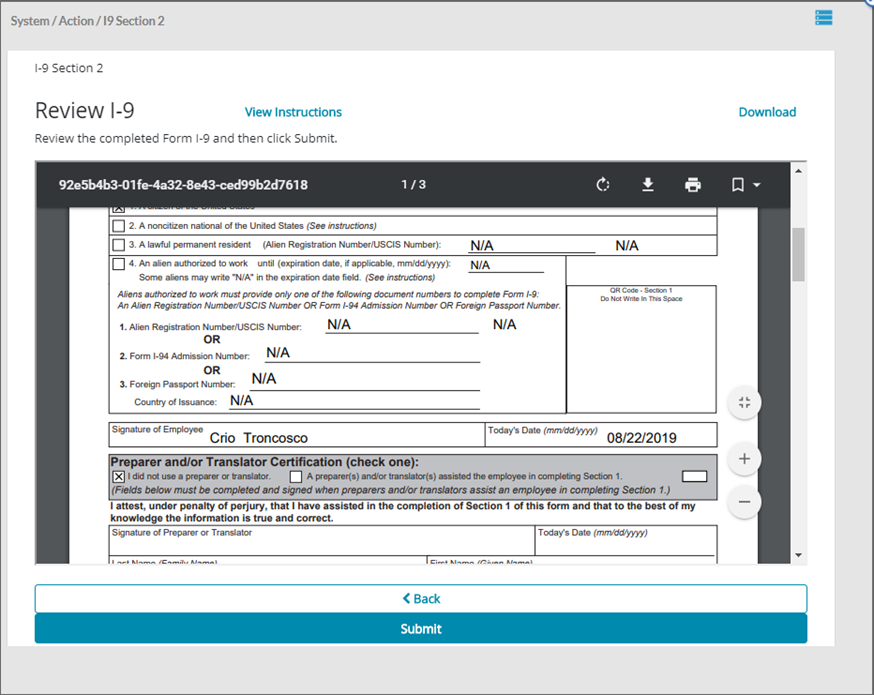The height and width of the screenshot is (695, 874).
Task: Click the Signature of Preparer or Translator field
Action: pyautogui.click(x=322, y=541)
